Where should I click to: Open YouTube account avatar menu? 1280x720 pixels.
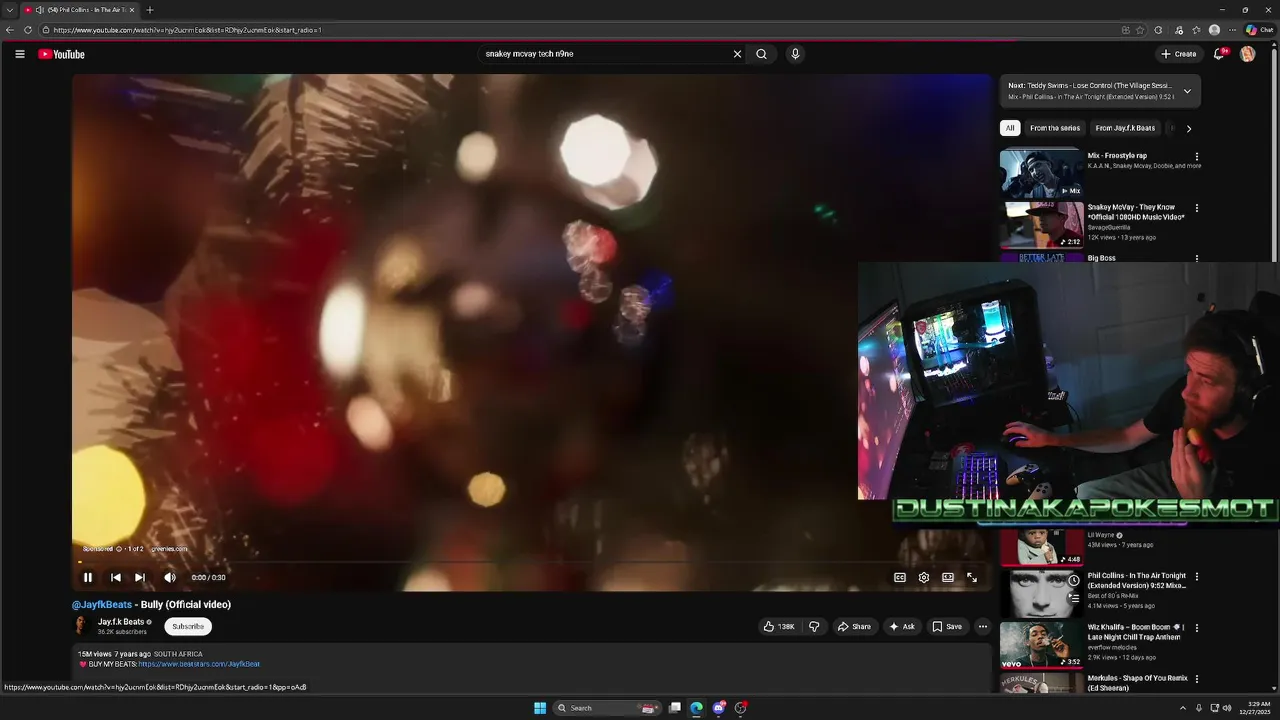pyautogui.click(x=1247, y=54)
